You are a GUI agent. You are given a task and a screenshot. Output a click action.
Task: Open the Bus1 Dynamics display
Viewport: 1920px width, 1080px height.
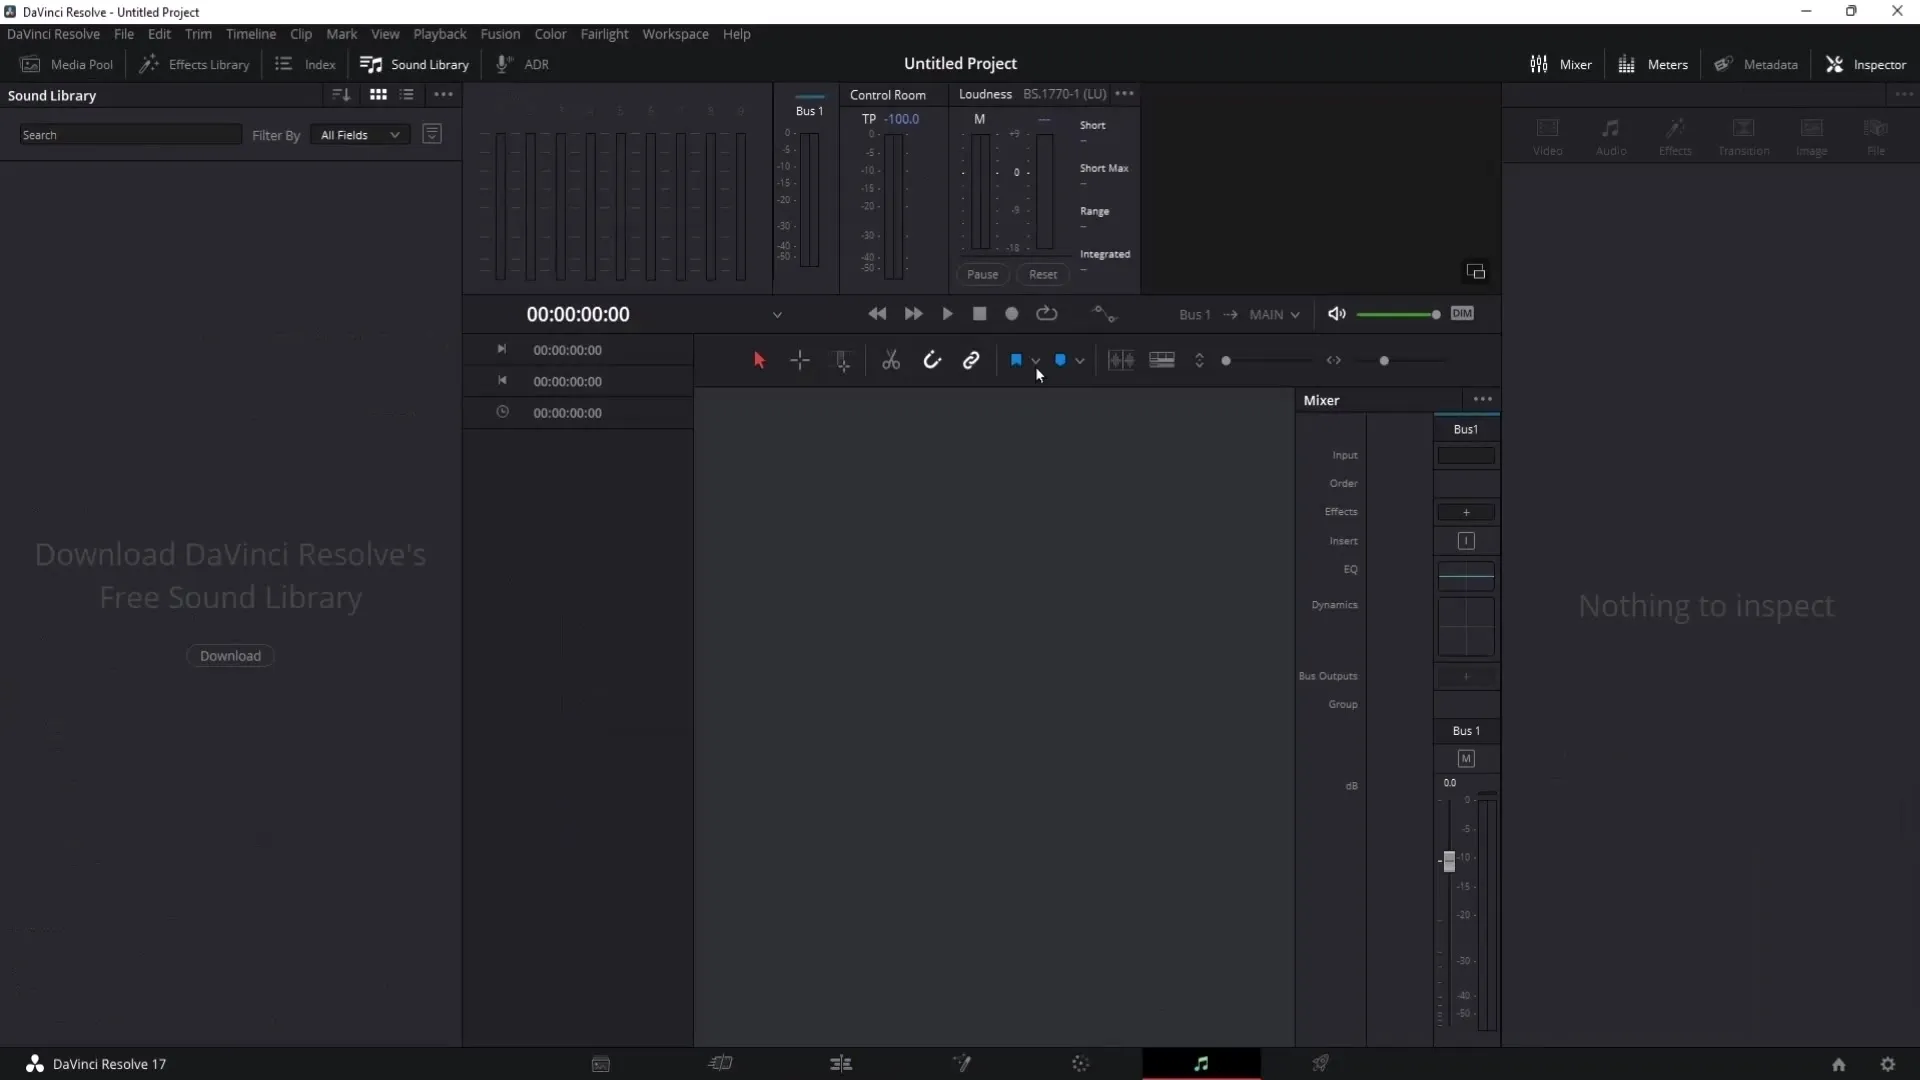point(1466,627)
